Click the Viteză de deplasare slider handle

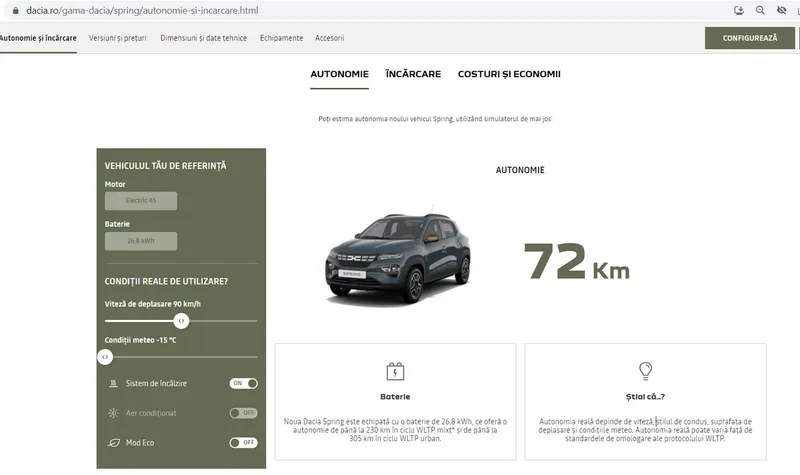point(181,321)
